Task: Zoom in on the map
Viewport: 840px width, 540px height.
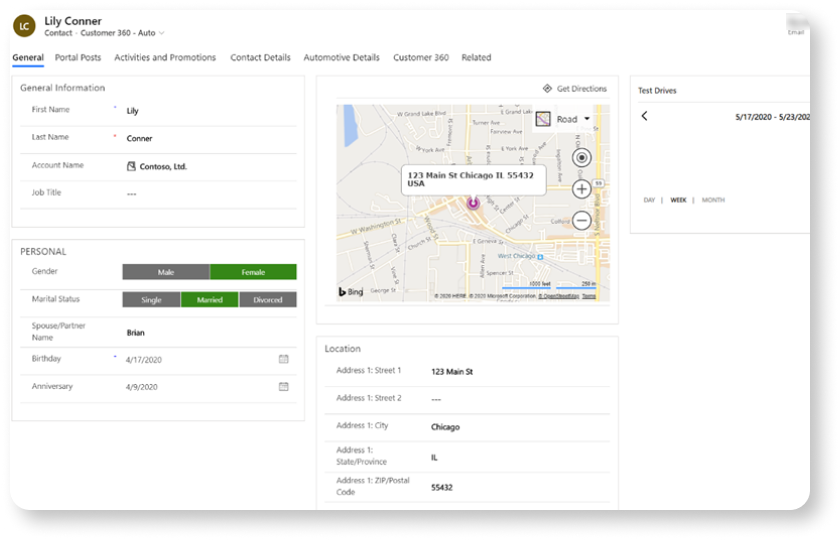Action: (582, 189)
